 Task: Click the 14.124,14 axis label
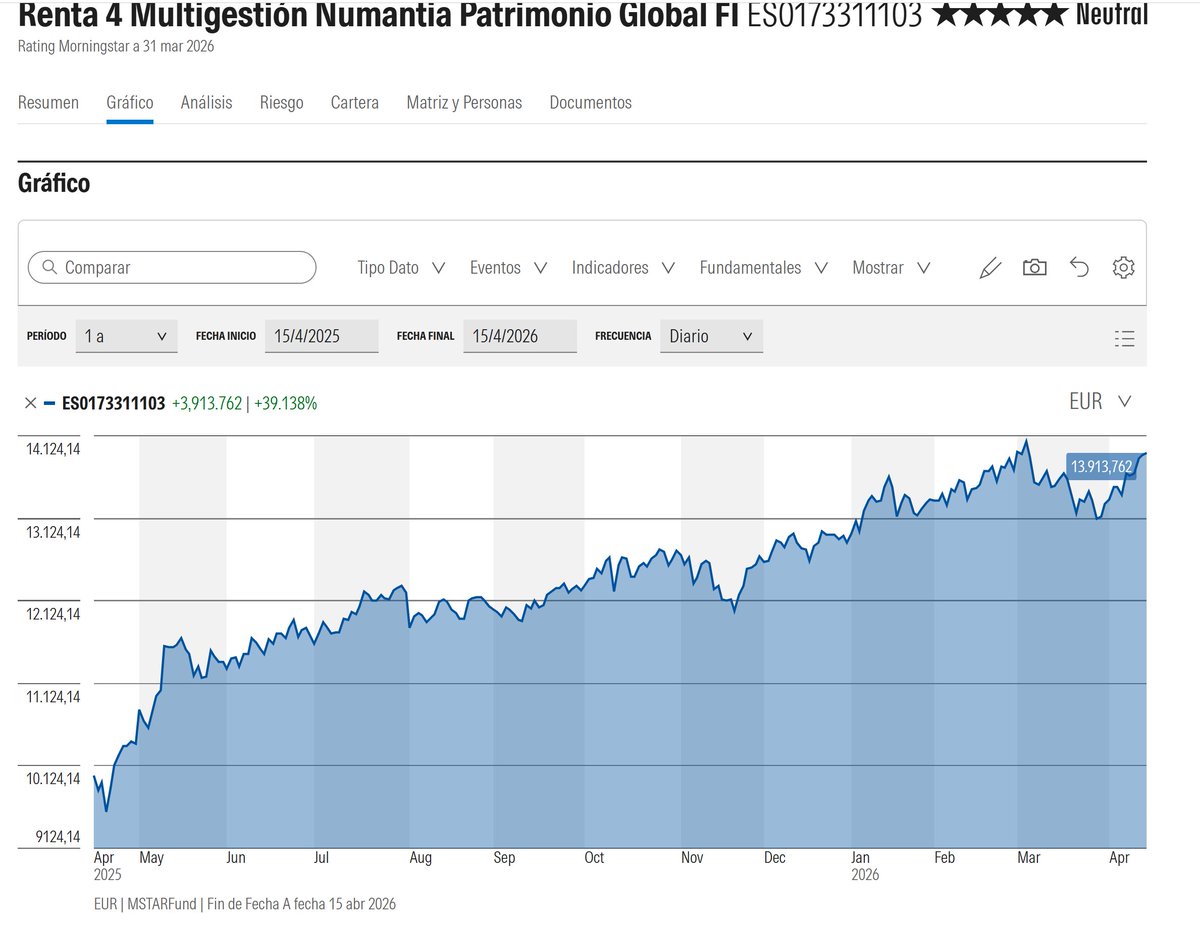click(53, 449)
